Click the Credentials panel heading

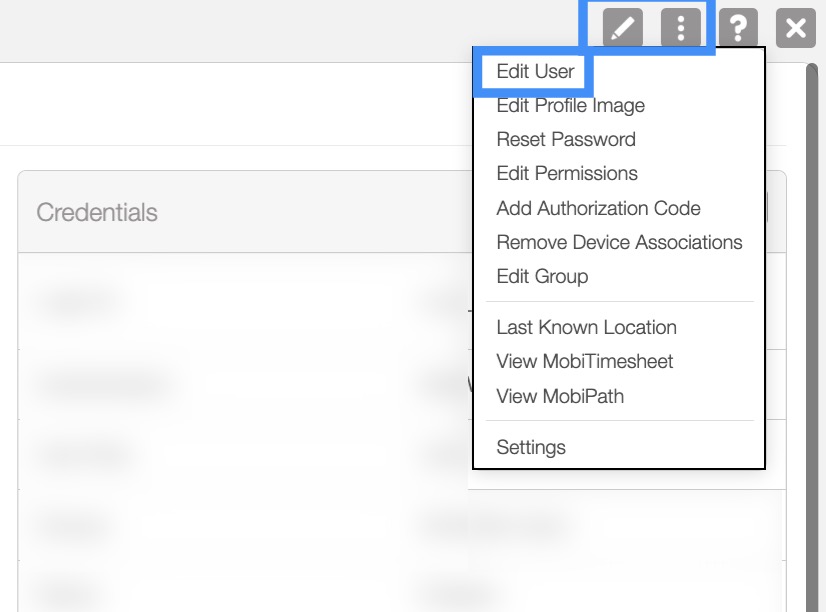point(97,212)
